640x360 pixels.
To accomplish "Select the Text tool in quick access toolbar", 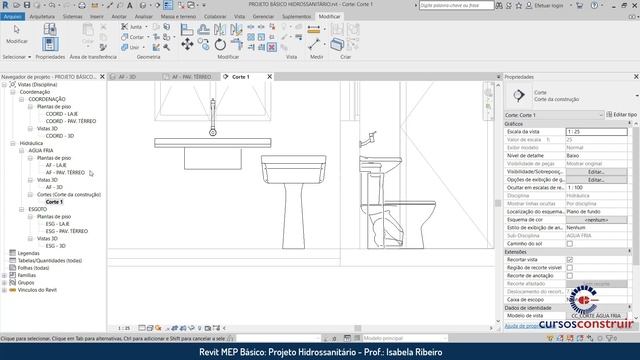I will 130,5.
